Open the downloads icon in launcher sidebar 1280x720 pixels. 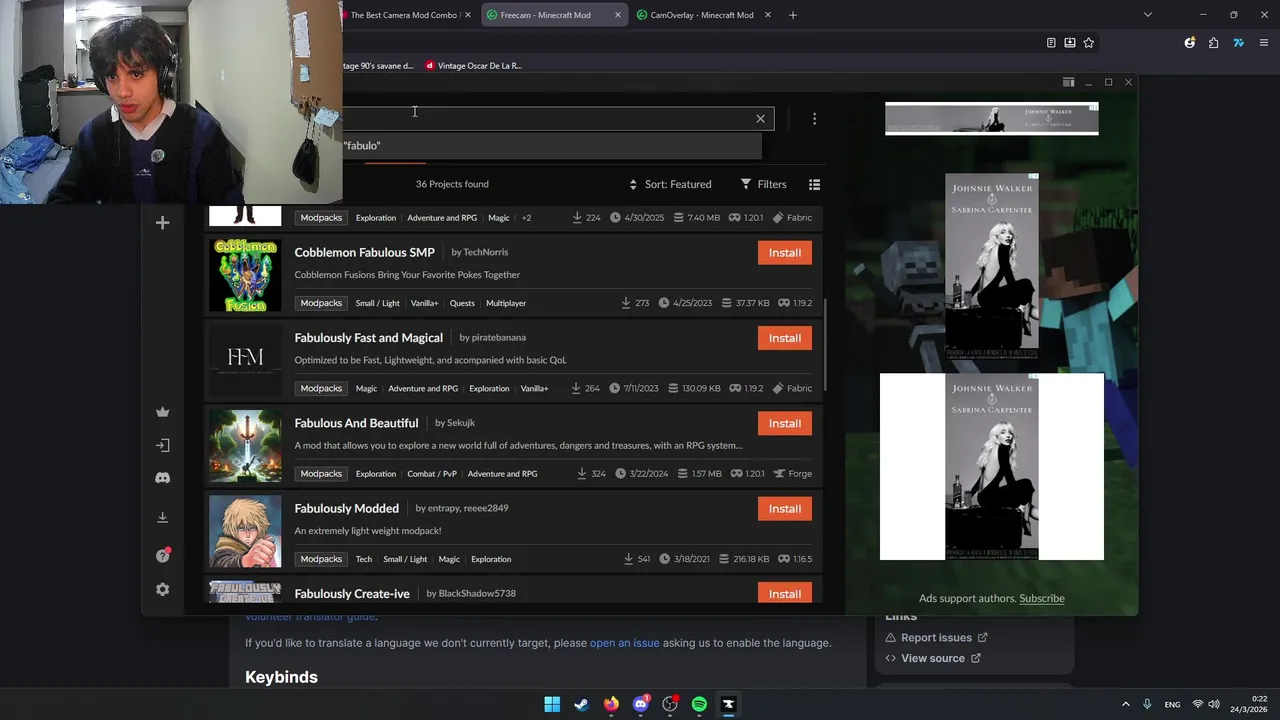point(162,517)
